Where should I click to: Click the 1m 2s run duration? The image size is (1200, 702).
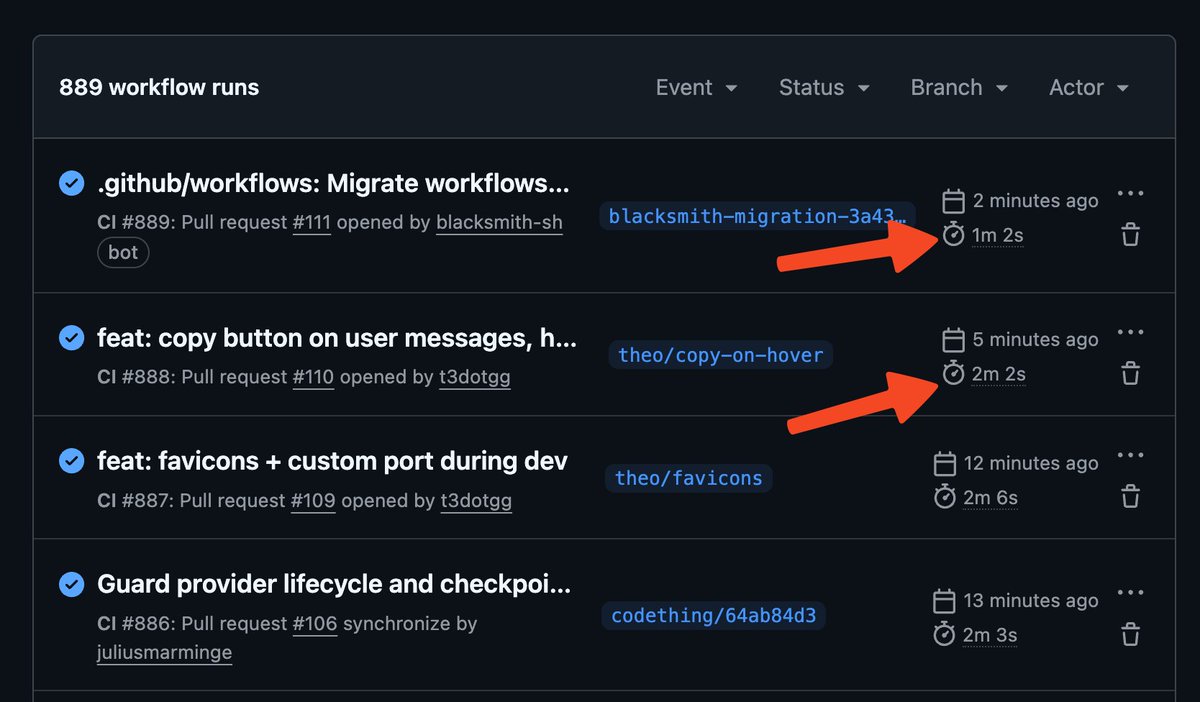pos(997,236)
